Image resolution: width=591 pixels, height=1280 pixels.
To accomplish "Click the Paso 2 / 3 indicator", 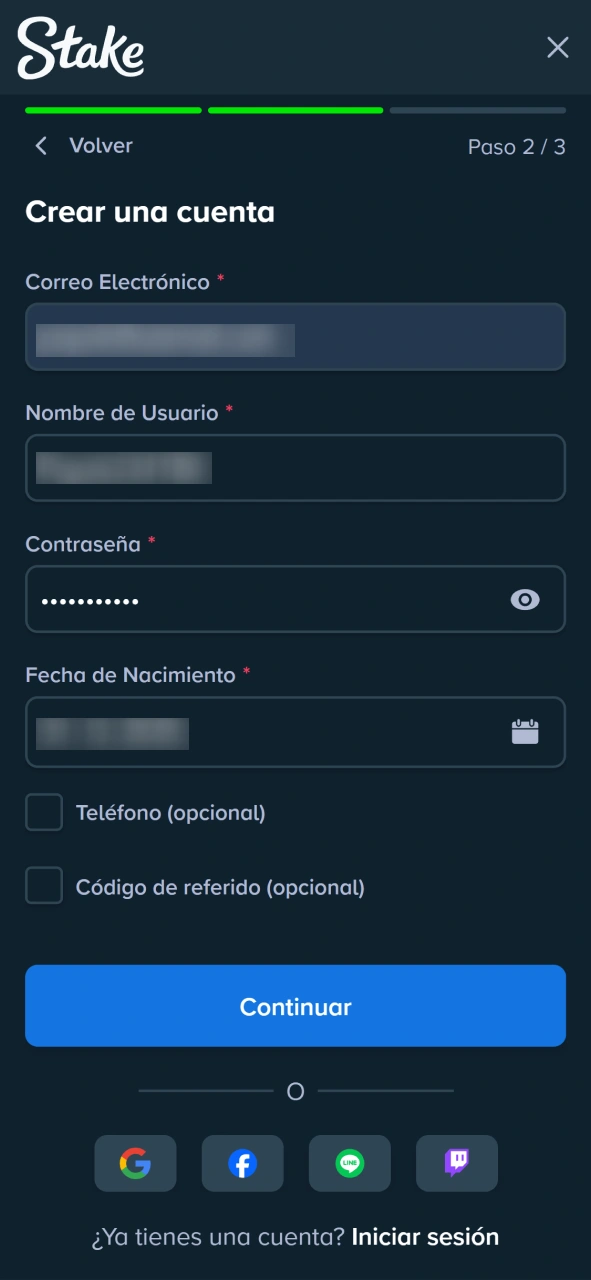I will pyautogui.click(x=516, y=147).
